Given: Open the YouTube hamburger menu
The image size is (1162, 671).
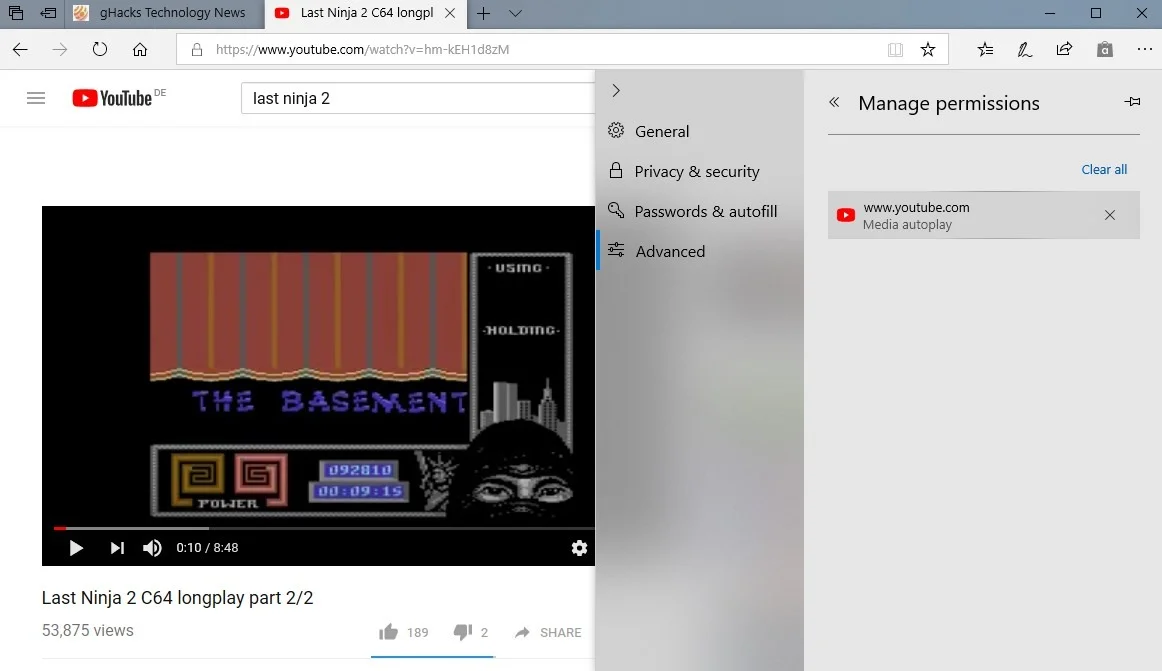Looking at the screenshot, I should (36, 98).
